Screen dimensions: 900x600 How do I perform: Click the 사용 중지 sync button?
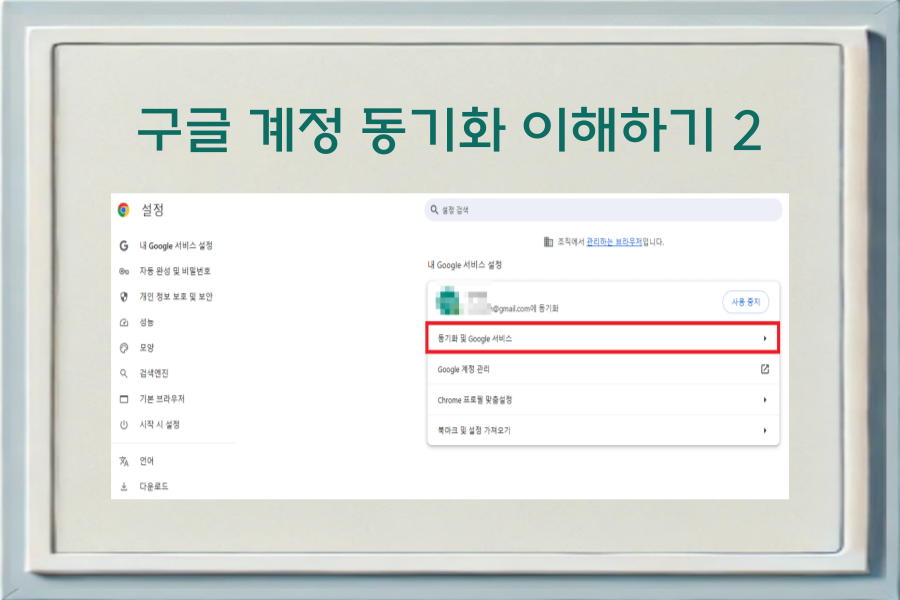point(745,302)
